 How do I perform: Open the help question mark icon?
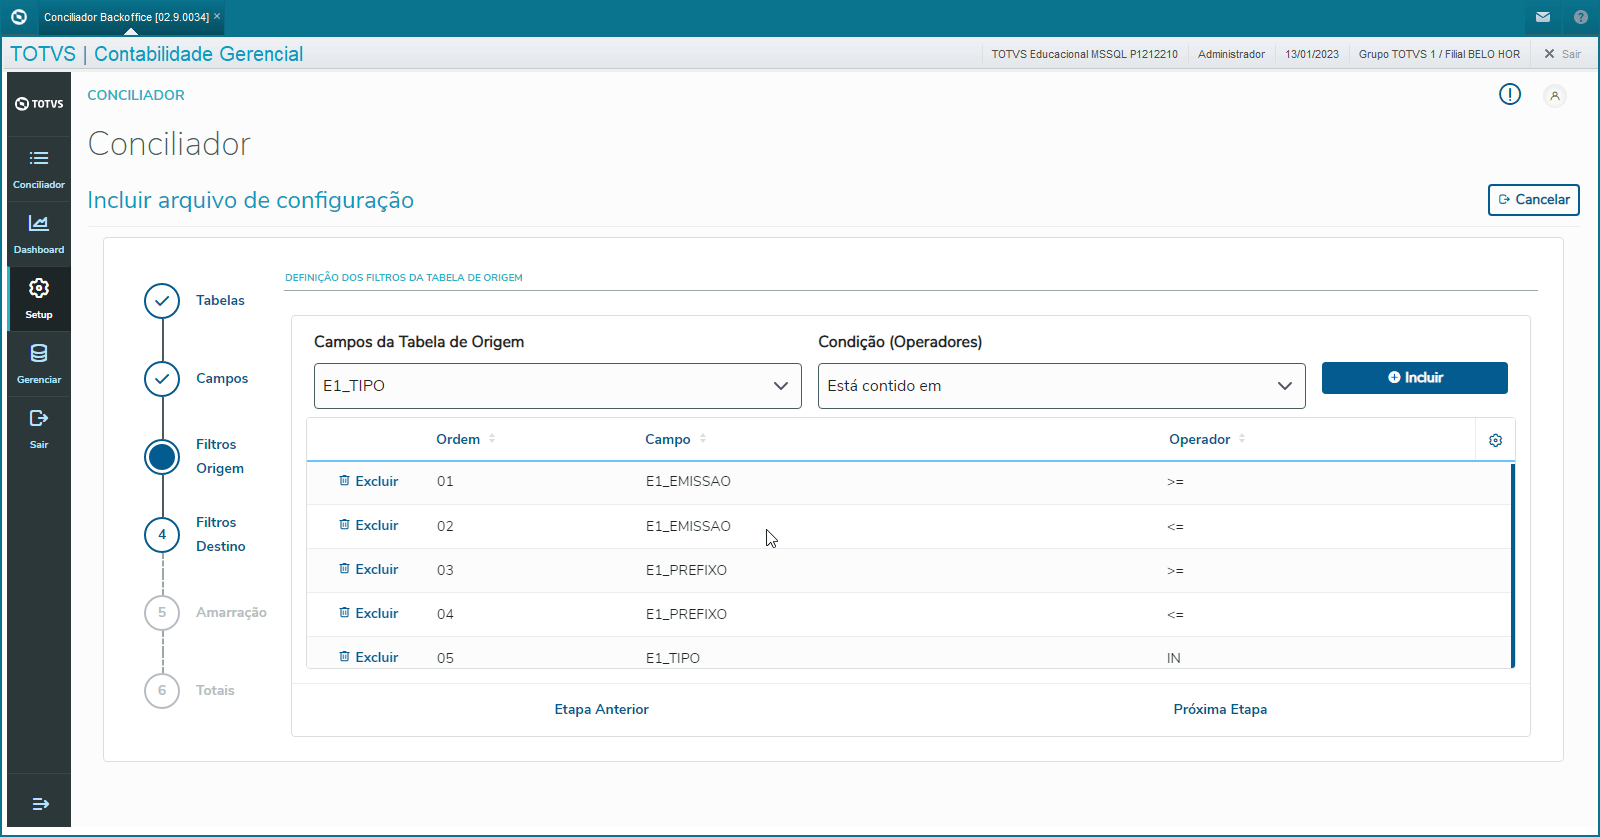(x=1581, y=17)
